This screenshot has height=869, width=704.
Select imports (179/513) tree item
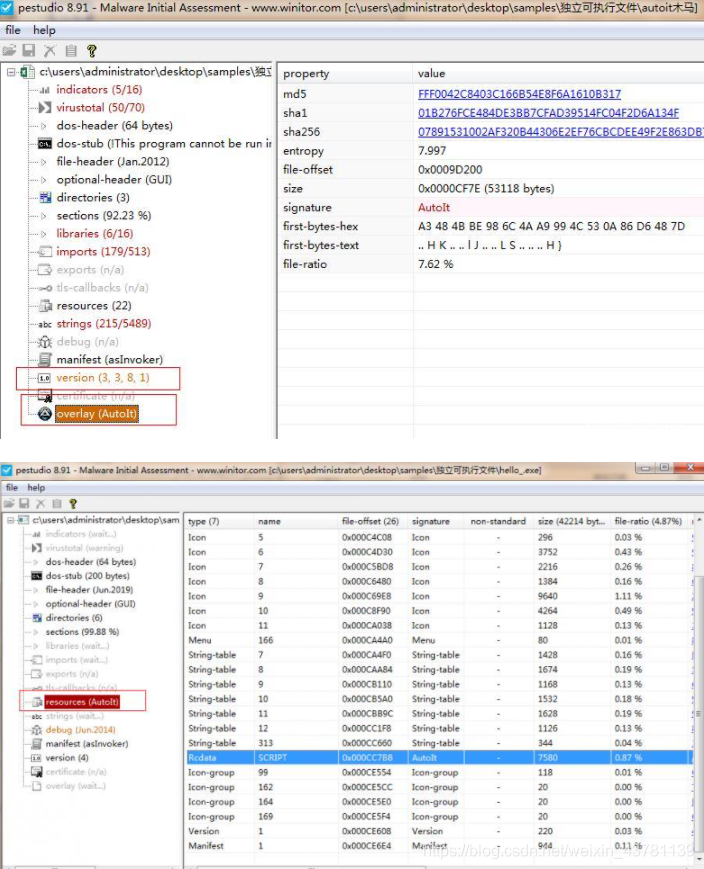(103, 252)
